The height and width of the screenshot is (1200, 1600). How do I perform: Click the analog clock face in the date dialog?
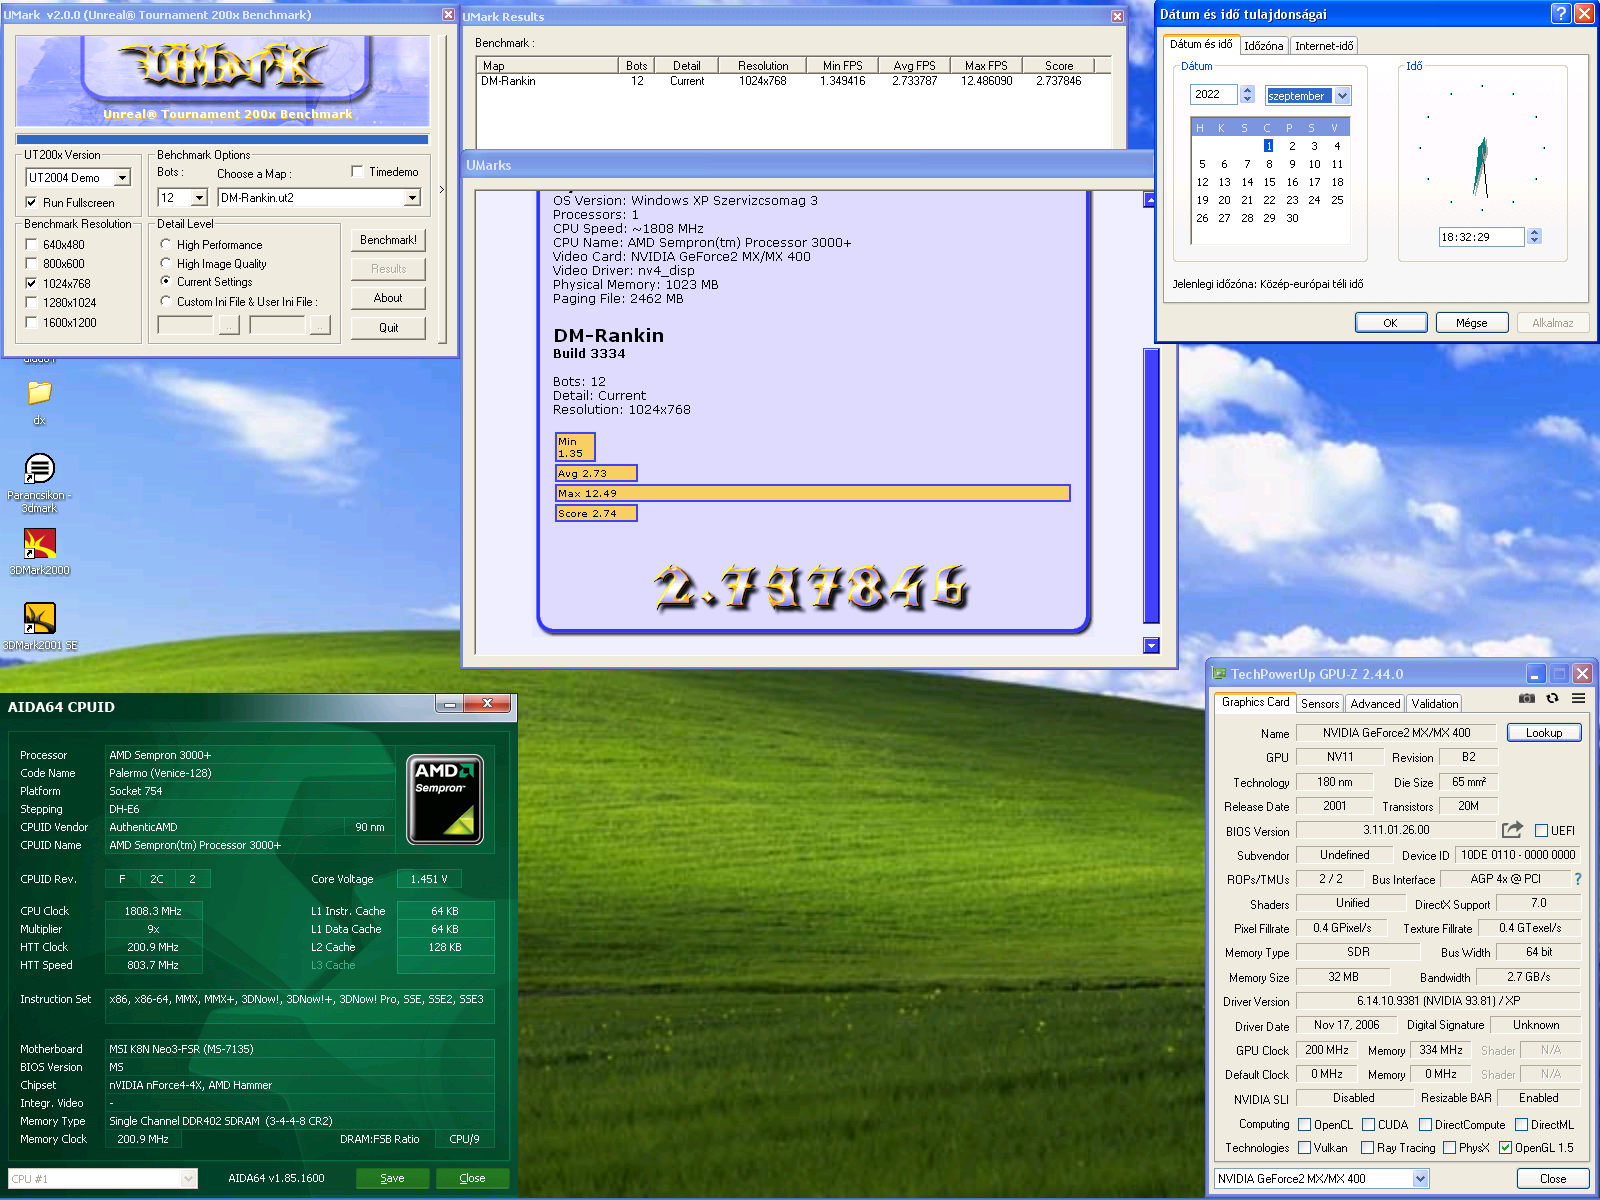coord(1482,149)
